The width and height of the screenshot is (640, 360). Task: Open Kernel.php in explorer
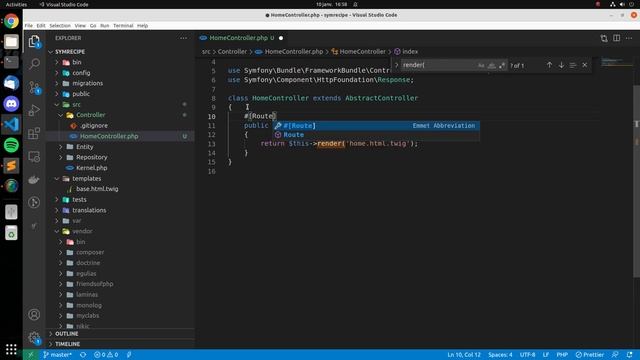click(120, 168)
